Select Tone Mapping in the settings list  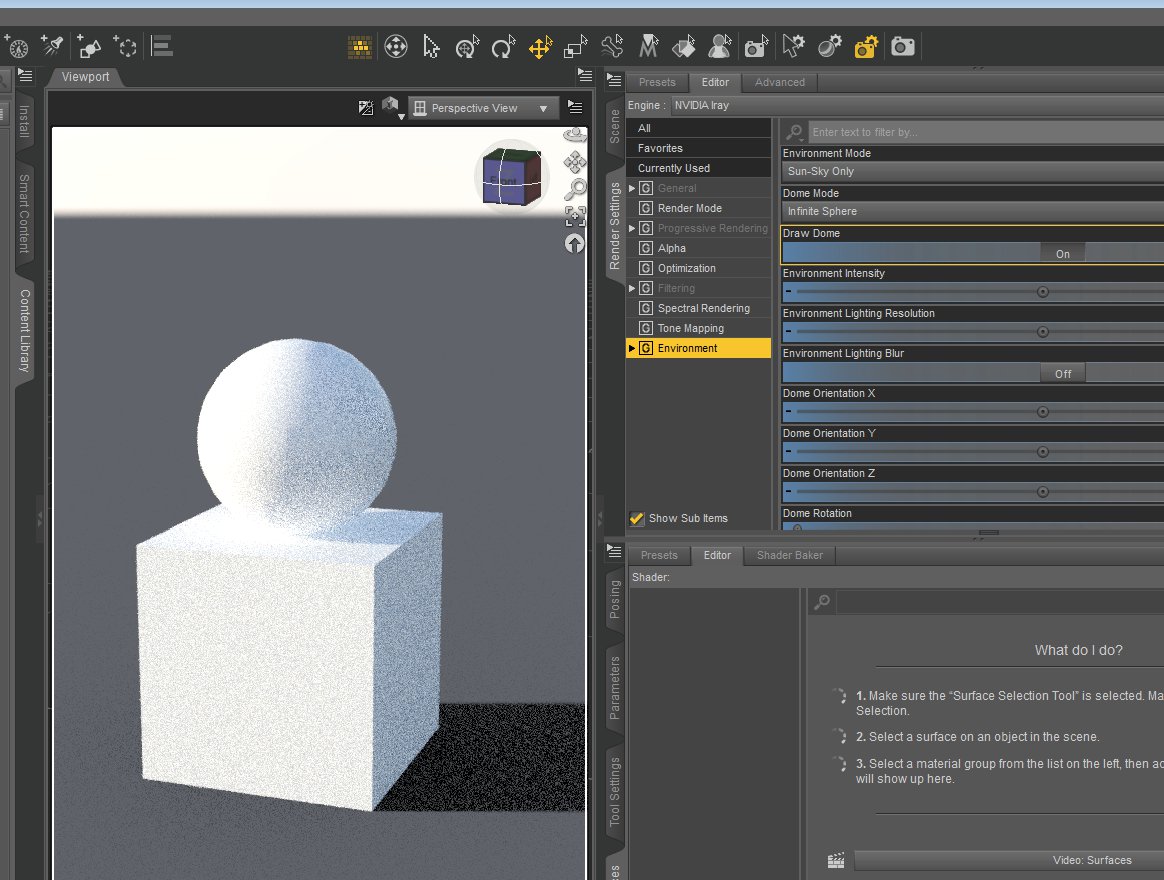690,328
